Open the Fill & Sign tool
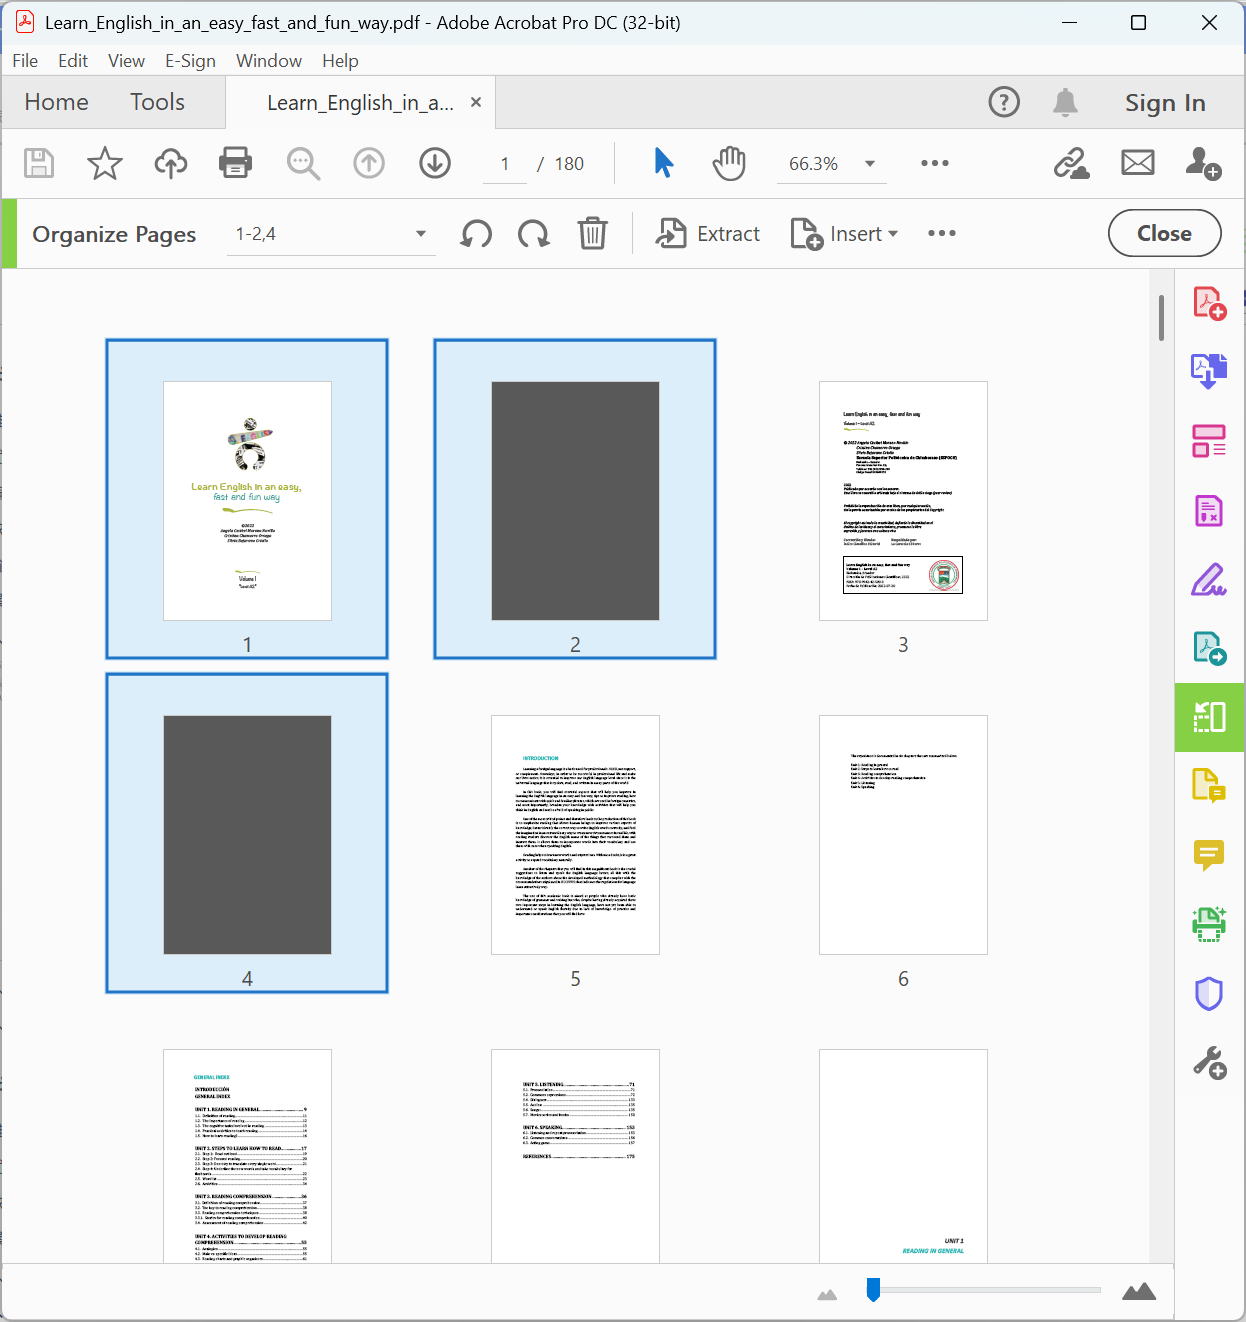 tap(1209, 580)
